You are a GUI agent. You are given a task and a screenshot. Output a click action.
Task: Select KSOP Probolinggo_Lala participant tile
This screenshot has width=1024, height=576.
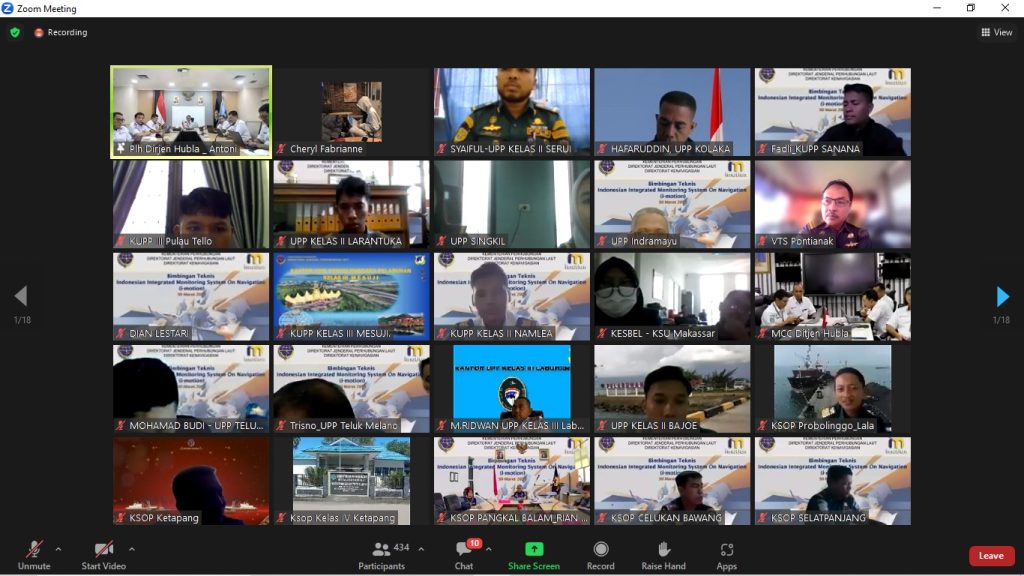[x=832, y=388]
